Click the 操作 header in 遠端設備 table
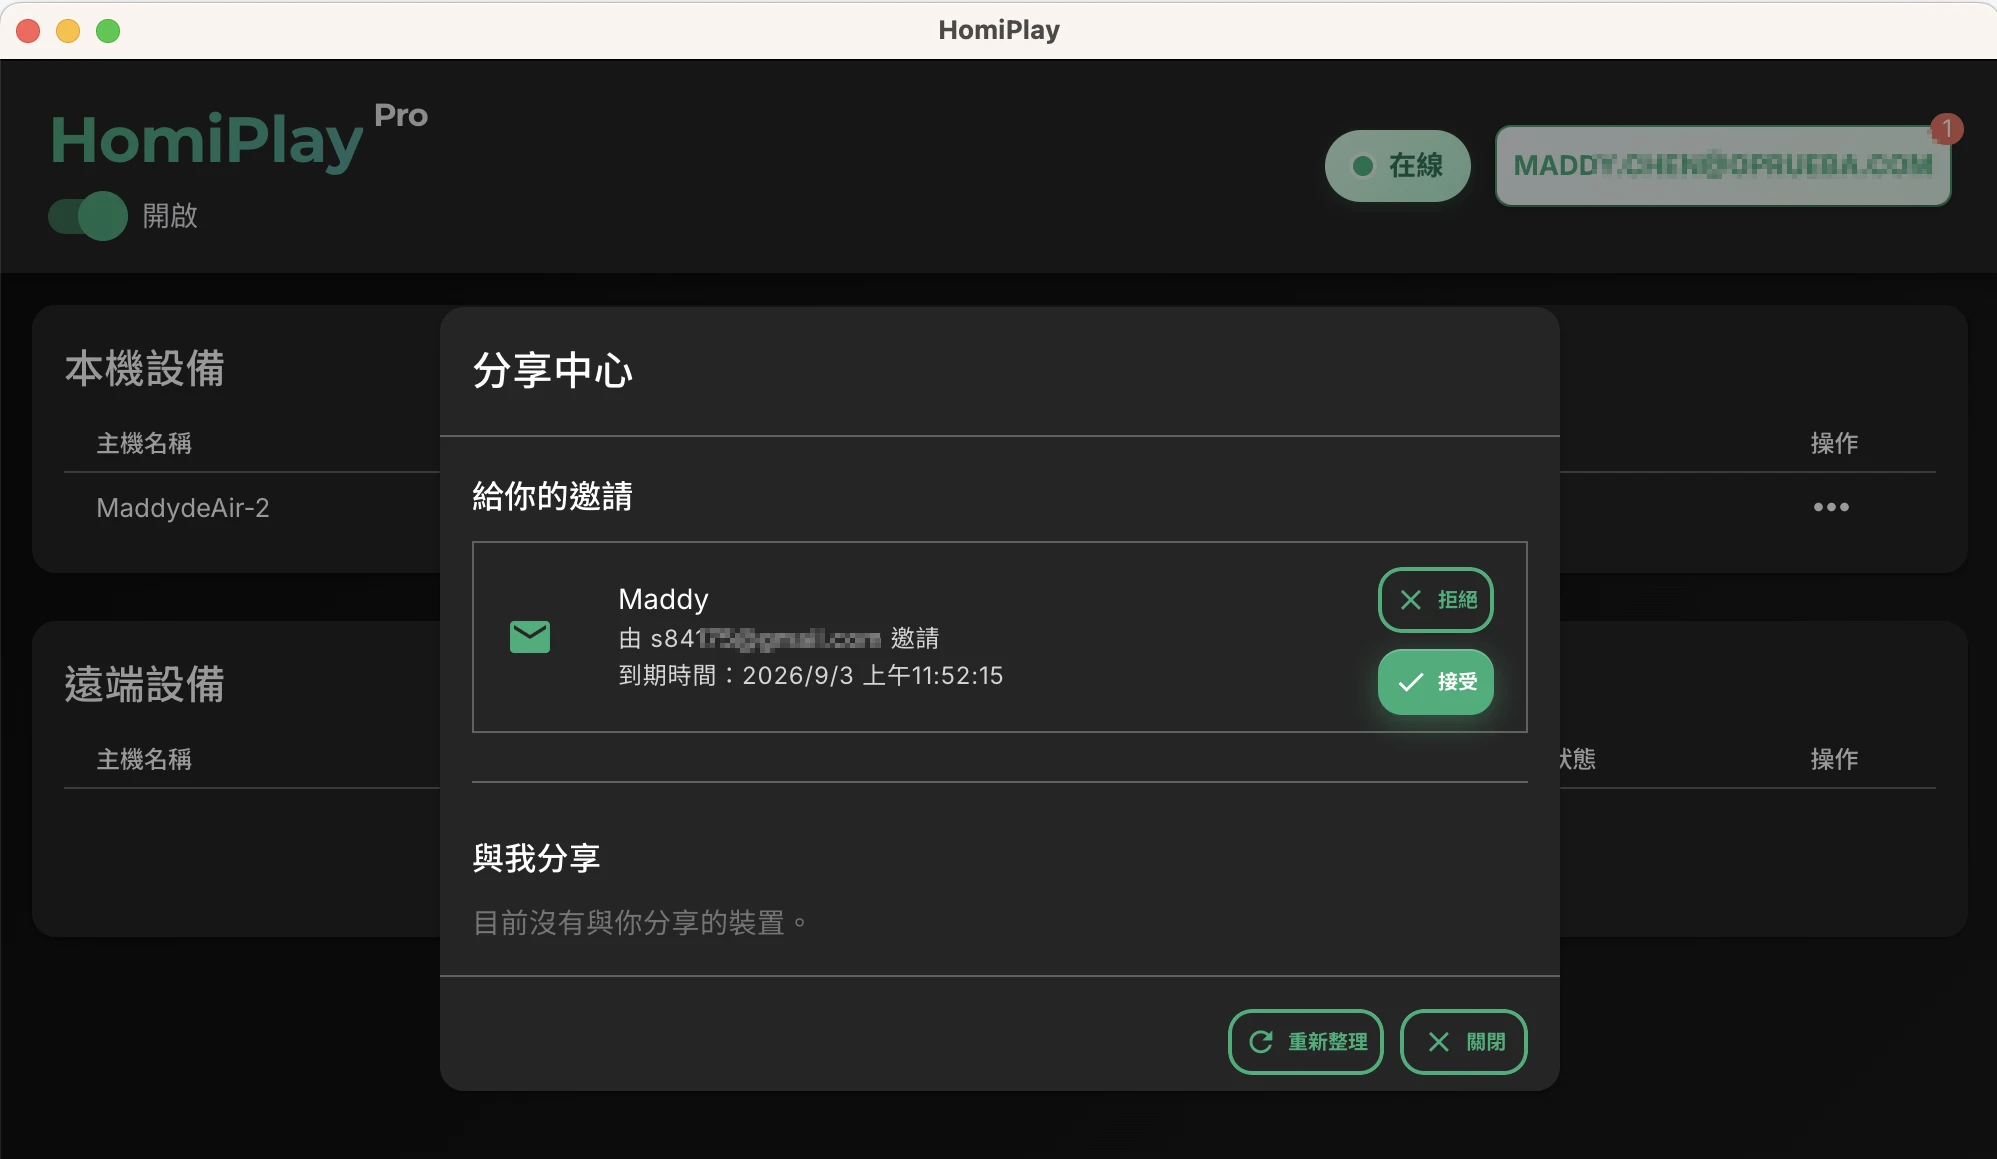Viewport: 1997px width, 1159px height. point(1834,759)
